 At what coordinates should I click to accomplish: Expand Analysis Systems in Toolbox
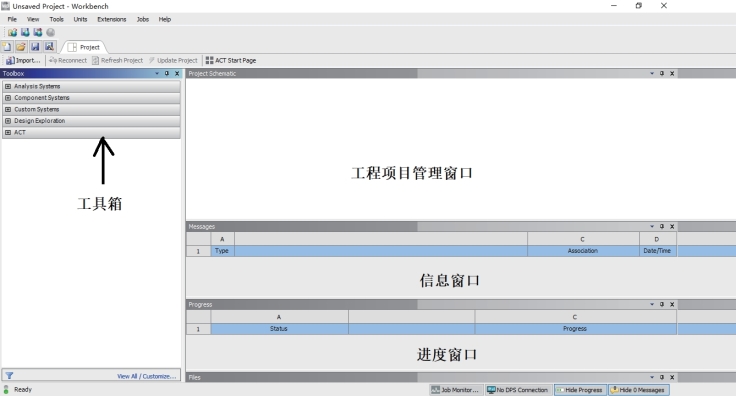8,86
